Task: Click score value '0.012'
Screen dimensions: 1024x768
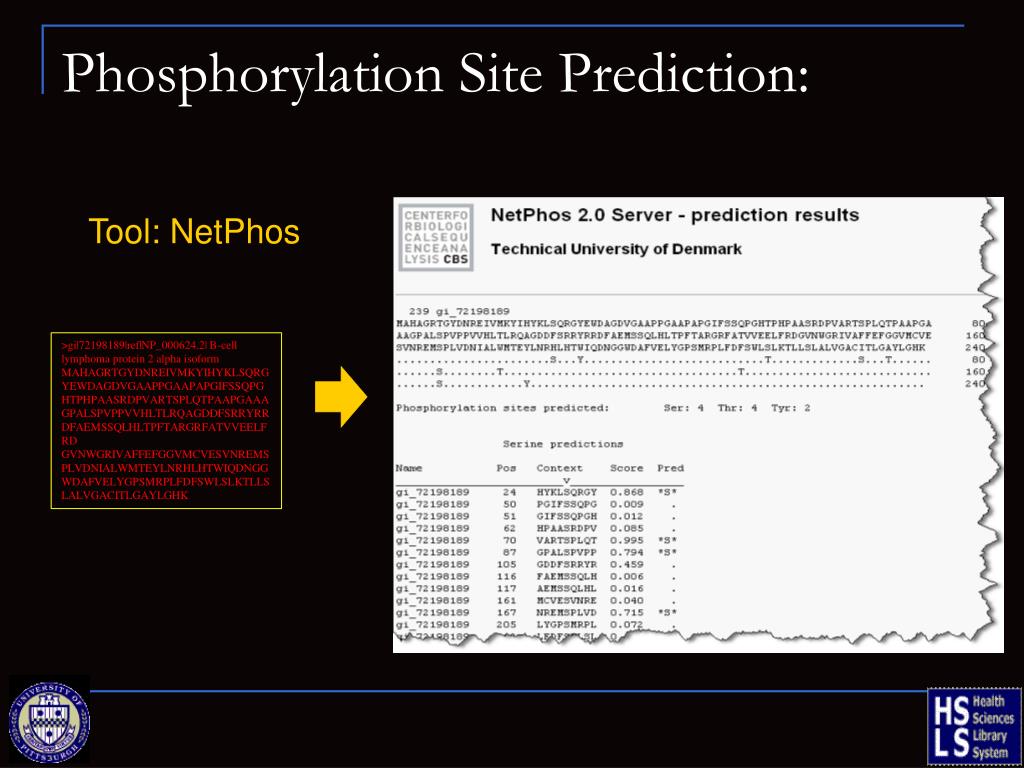Action: click(x=626, y=516)
